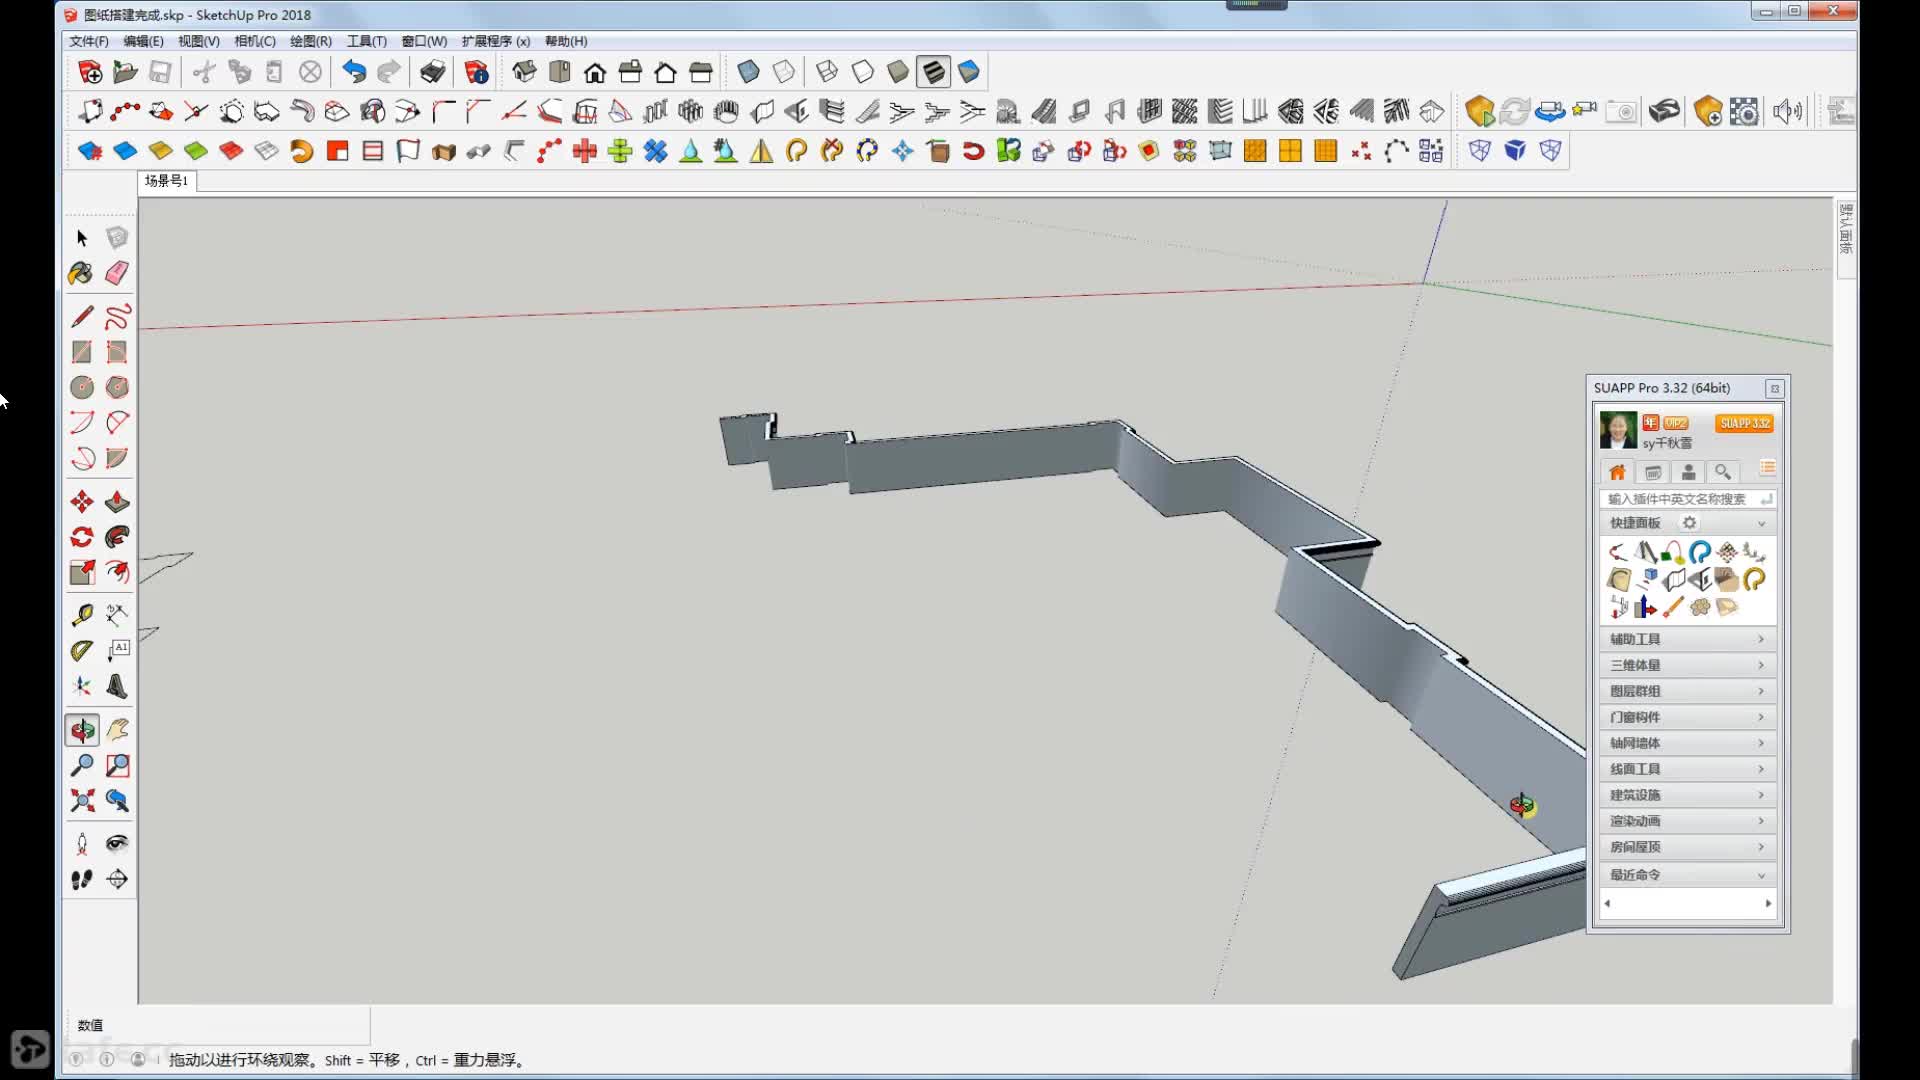Image resolution: width=1920 pixels, height=1080 pixels.
Task: Choose the Protractor tool
Action: tap(82, 651)
